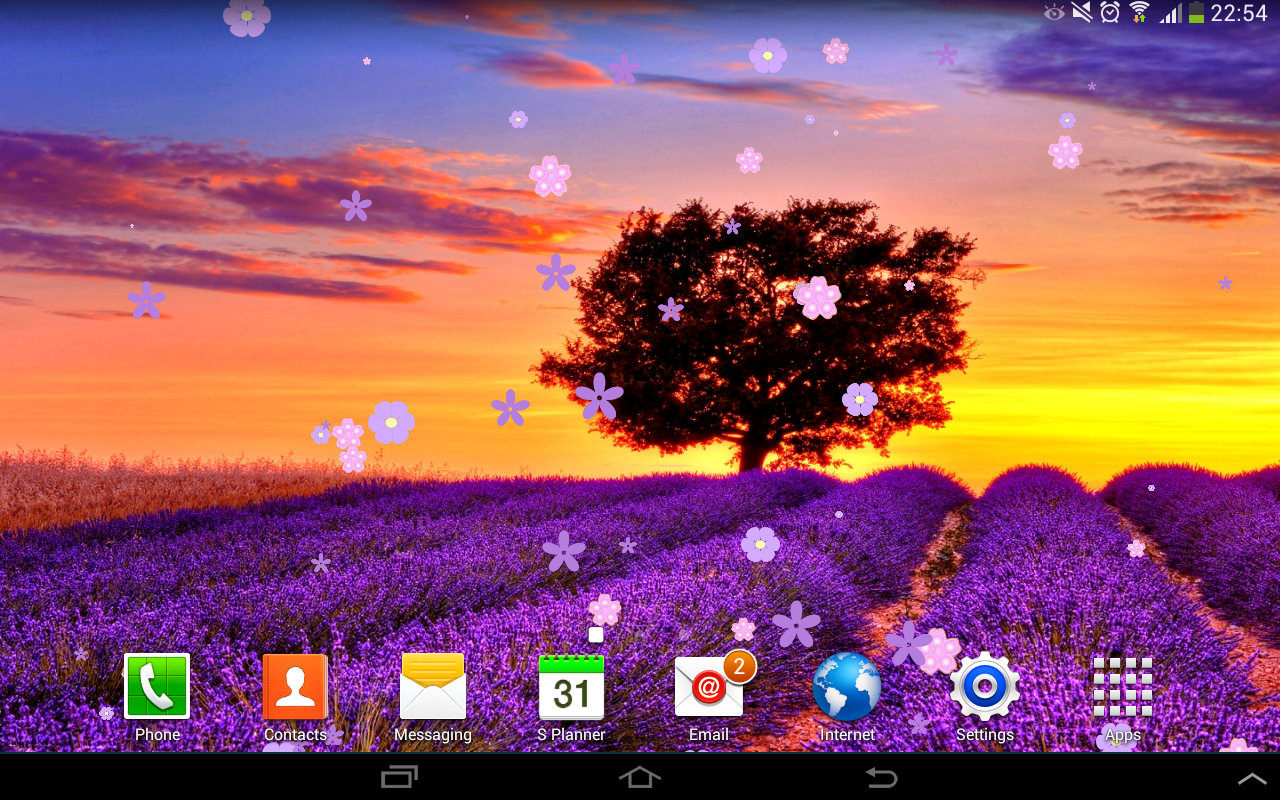Image resolution: width=1280 pixels, height=800 pixels.
Task: Tap the Back navigation arrow
Action: point(881,777)
